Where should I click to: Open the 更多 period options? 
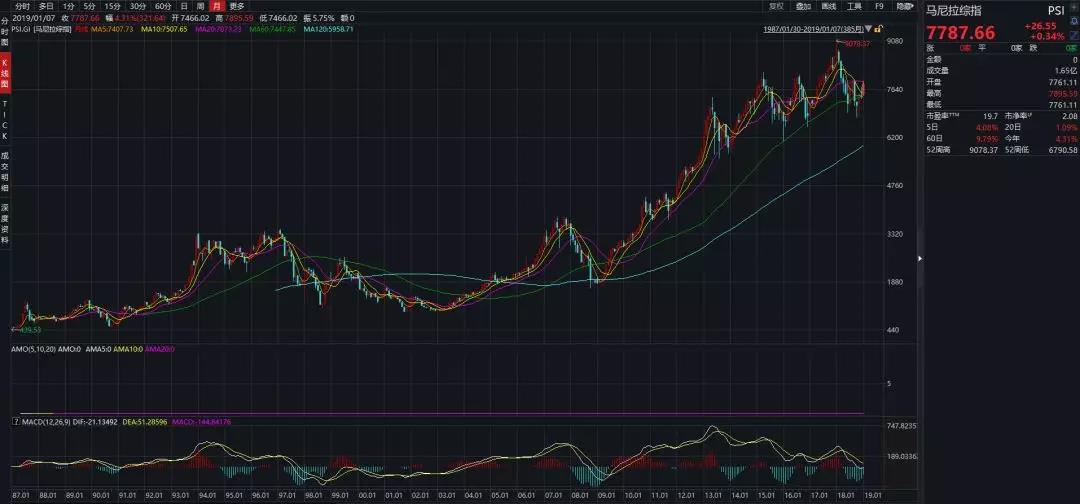click(x=236, y=6)
